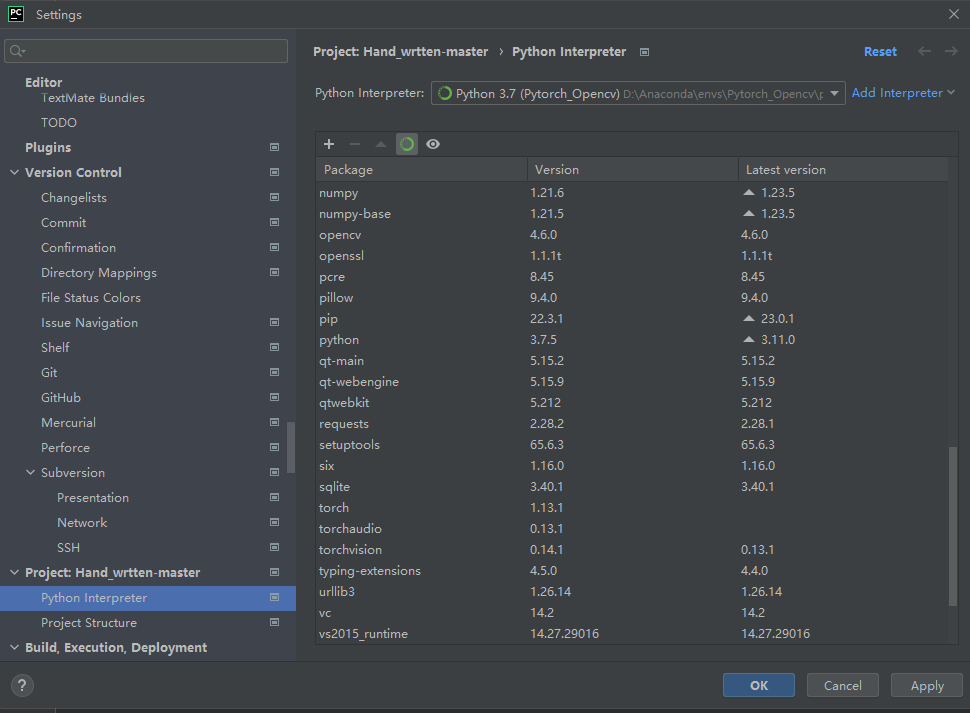Click the project icon beside GitHub

[274, 397]
